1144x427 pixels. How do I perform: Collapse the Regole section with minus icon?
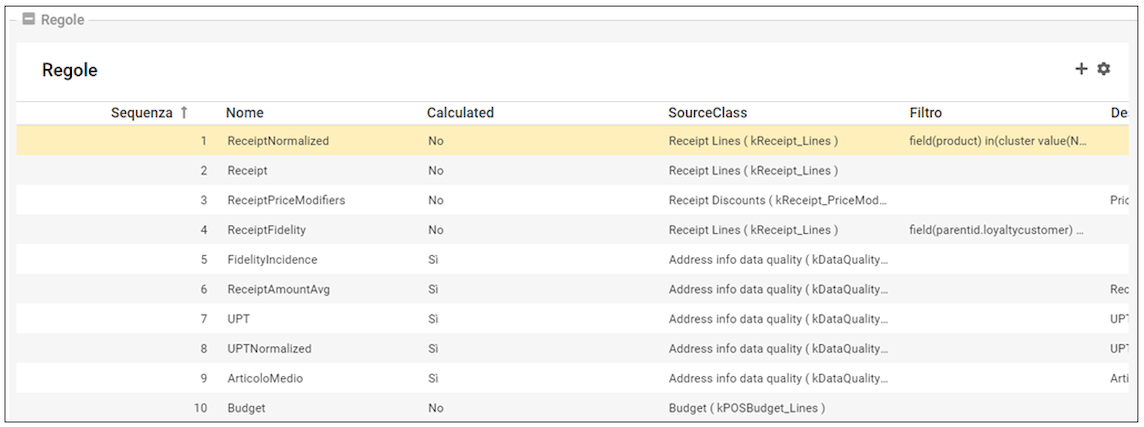coord(29,20)
